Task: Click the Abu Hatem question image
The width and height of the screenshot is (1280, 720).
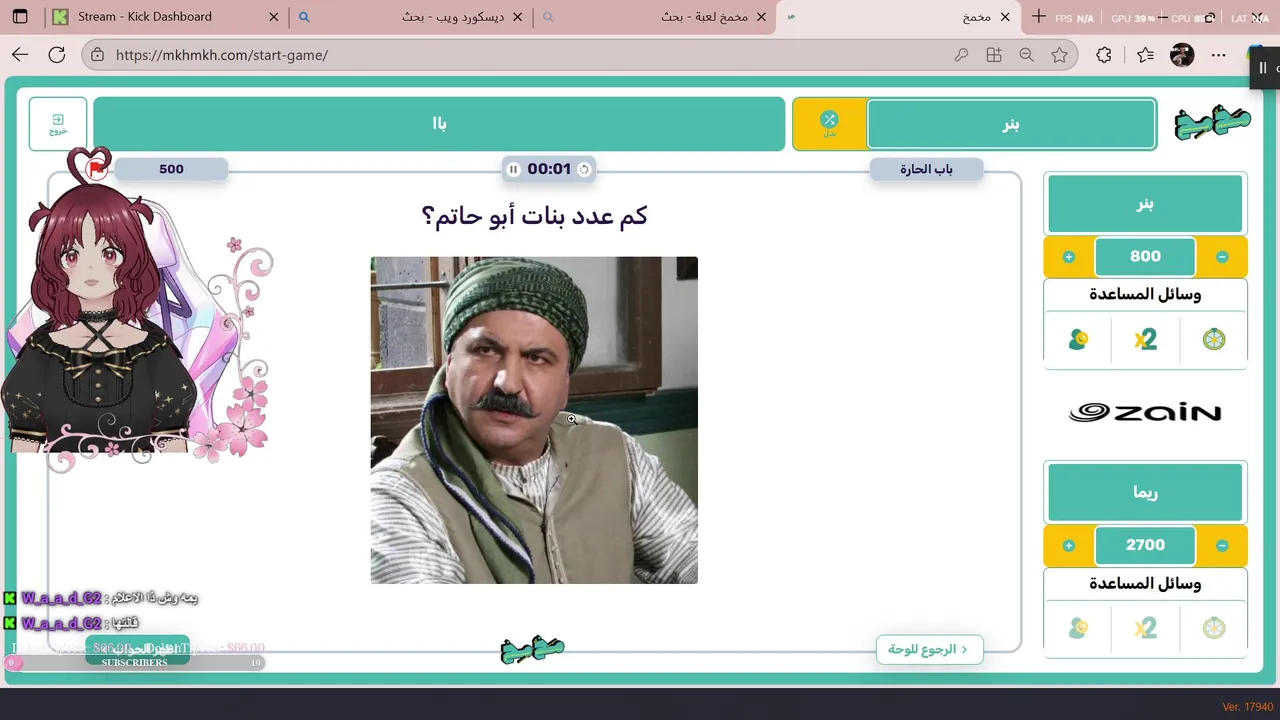Action: (534, 420)
